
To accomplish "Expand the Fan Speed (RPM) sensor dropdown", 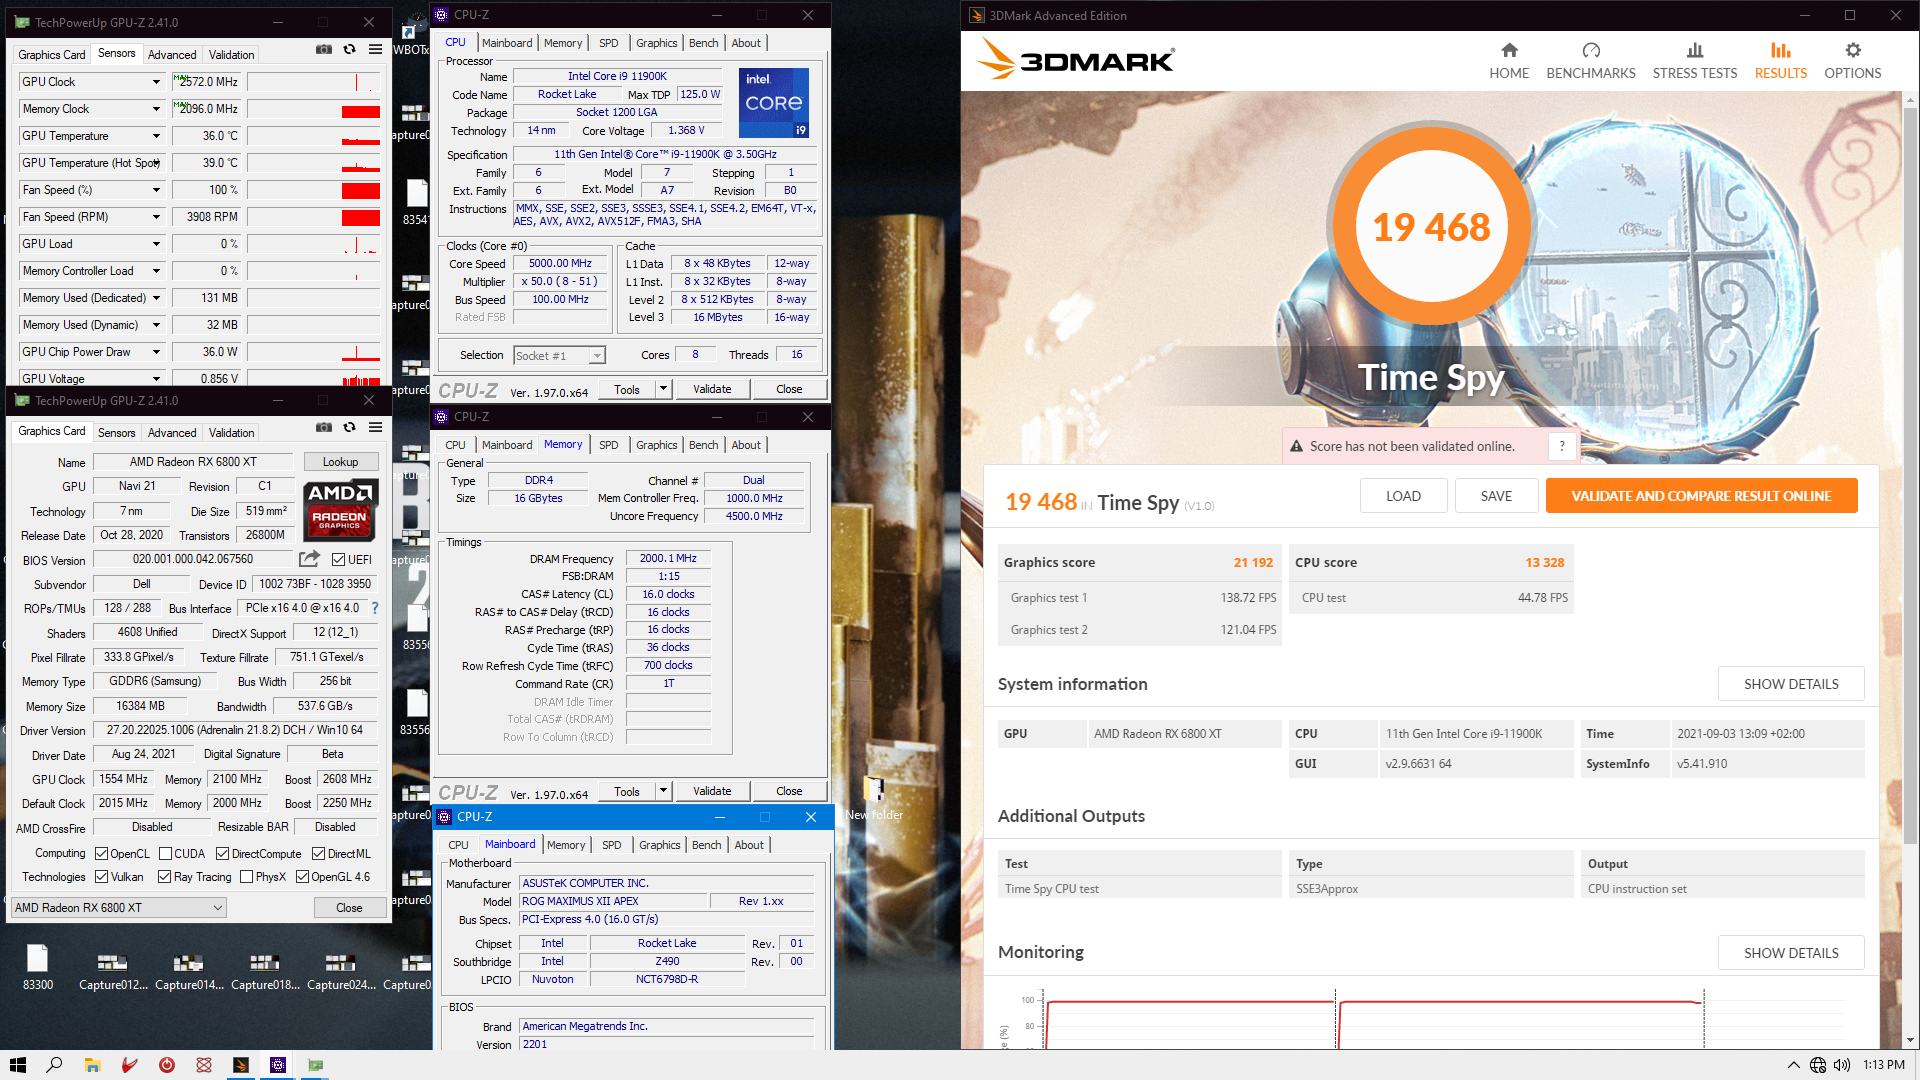I will pos(156,217).
